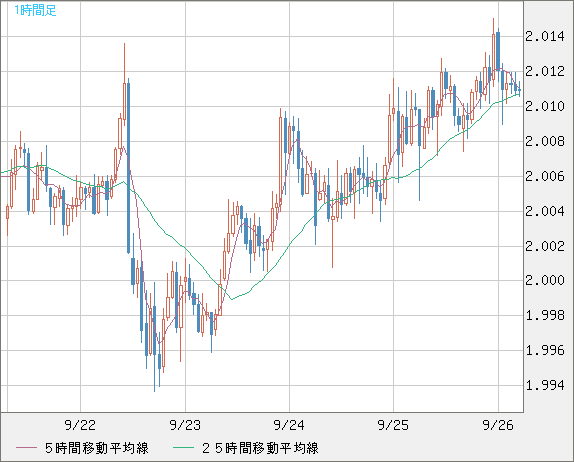Image resolution: width=574 pixels, height=462 pixels.
Task: Click the 9/26 date axis label
Action: 498,425
